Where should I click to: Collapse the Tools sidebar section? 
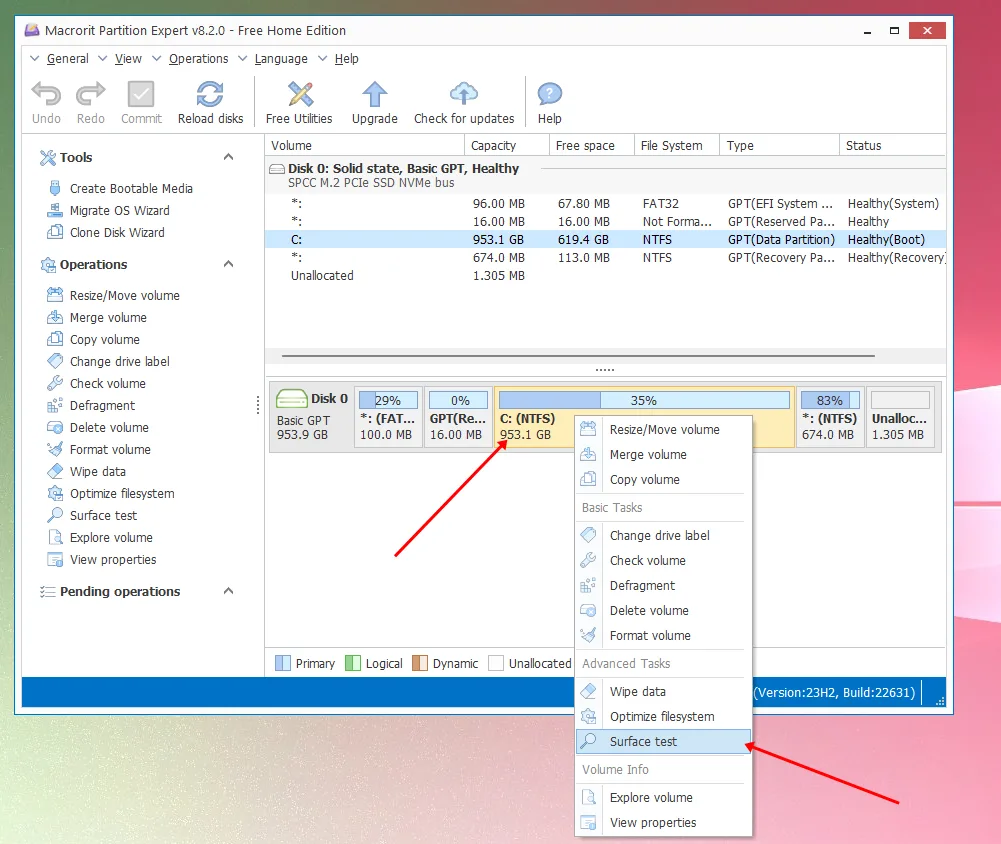(228, 157)
